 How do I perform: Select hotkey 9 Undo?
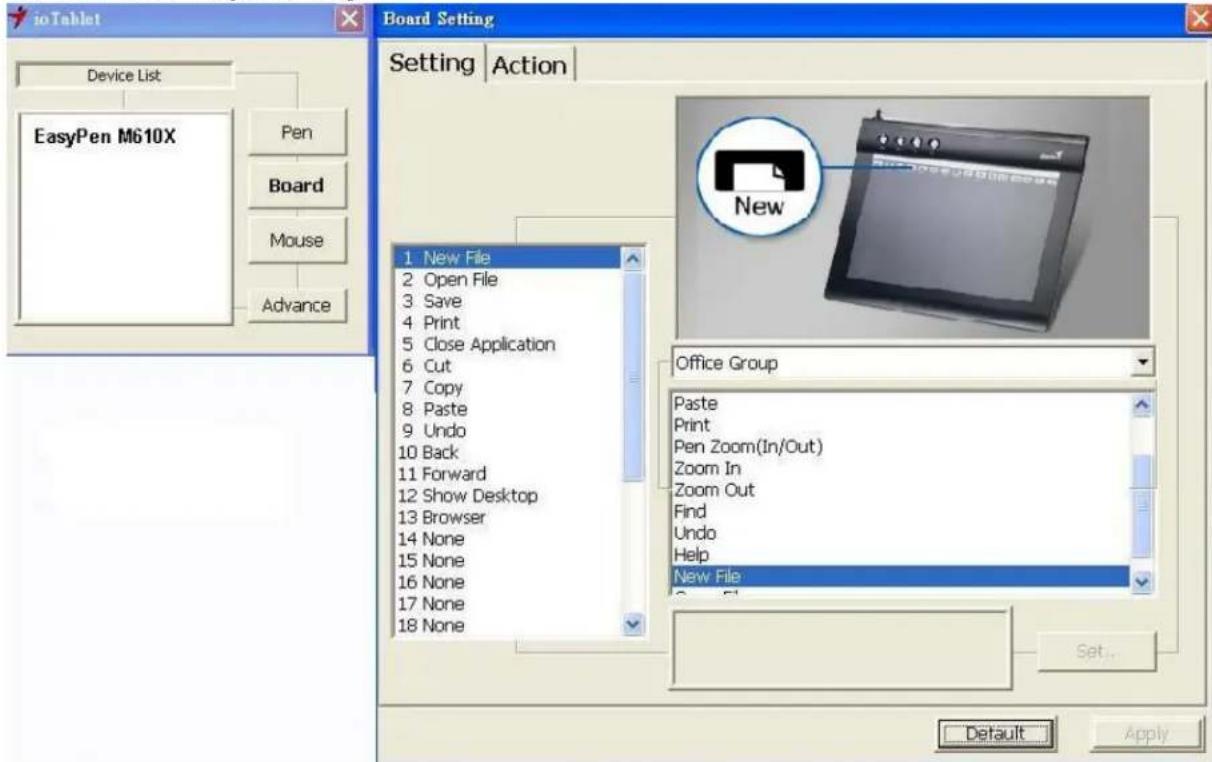[508, 431]
